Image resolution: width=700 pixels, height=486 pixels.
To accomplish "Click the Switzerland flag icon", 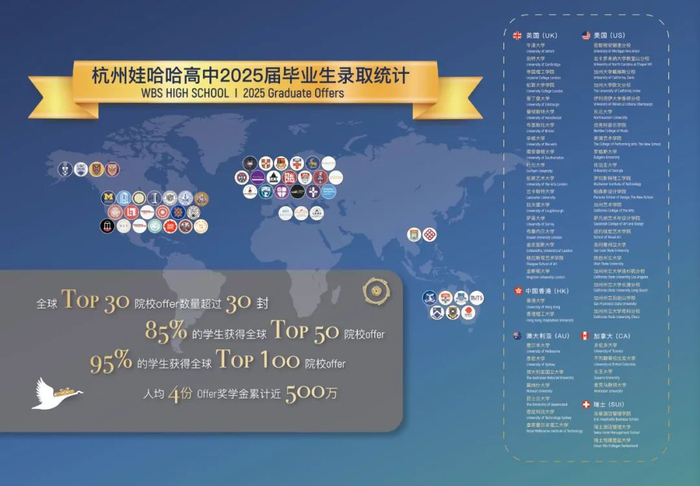I will point(586,405).
